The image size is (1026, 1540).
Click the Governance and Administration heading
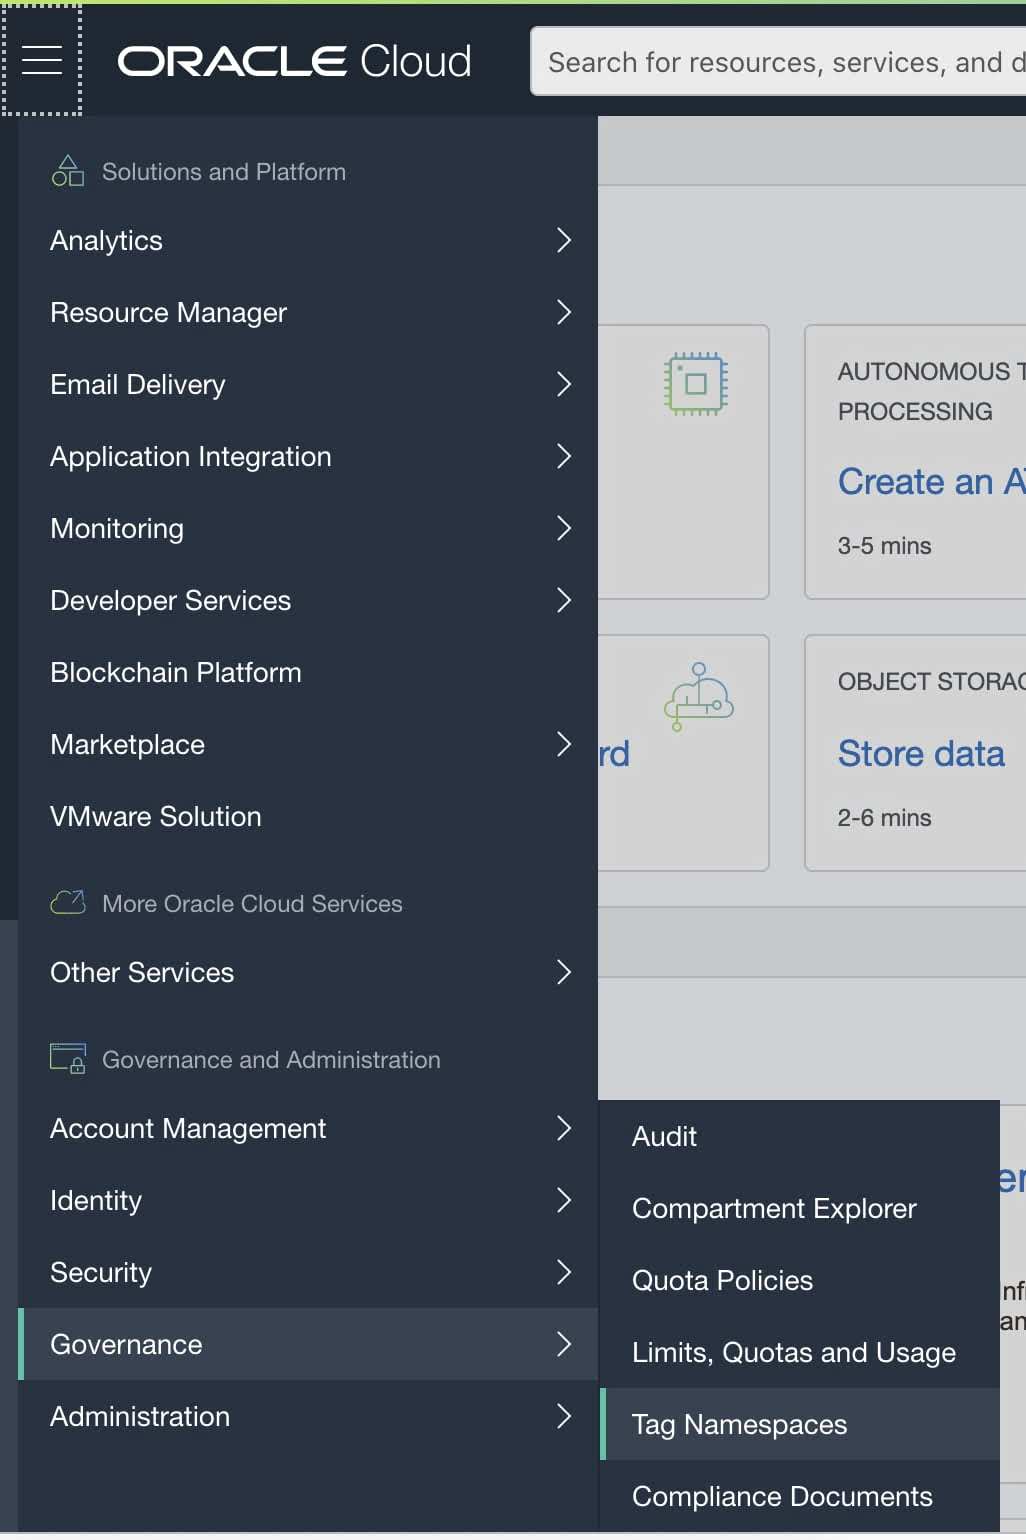[272, 1060]
